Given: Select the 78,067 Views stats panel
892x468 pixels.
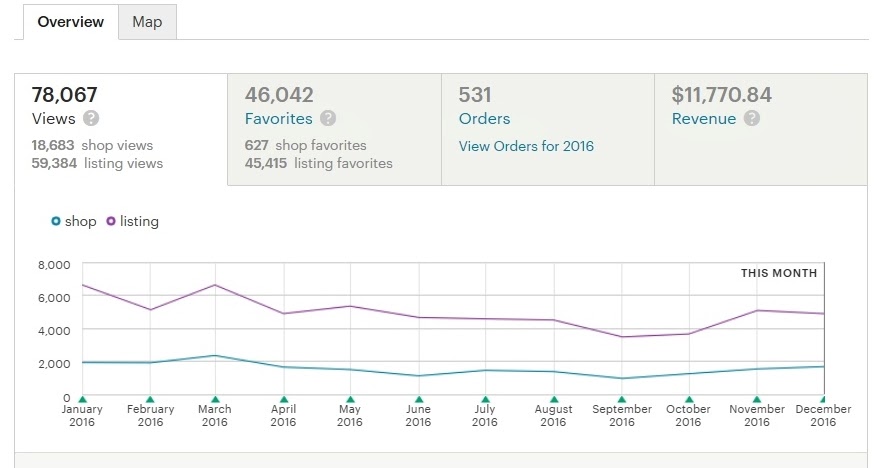Looking at the screenshot, I should pos(121,129).
